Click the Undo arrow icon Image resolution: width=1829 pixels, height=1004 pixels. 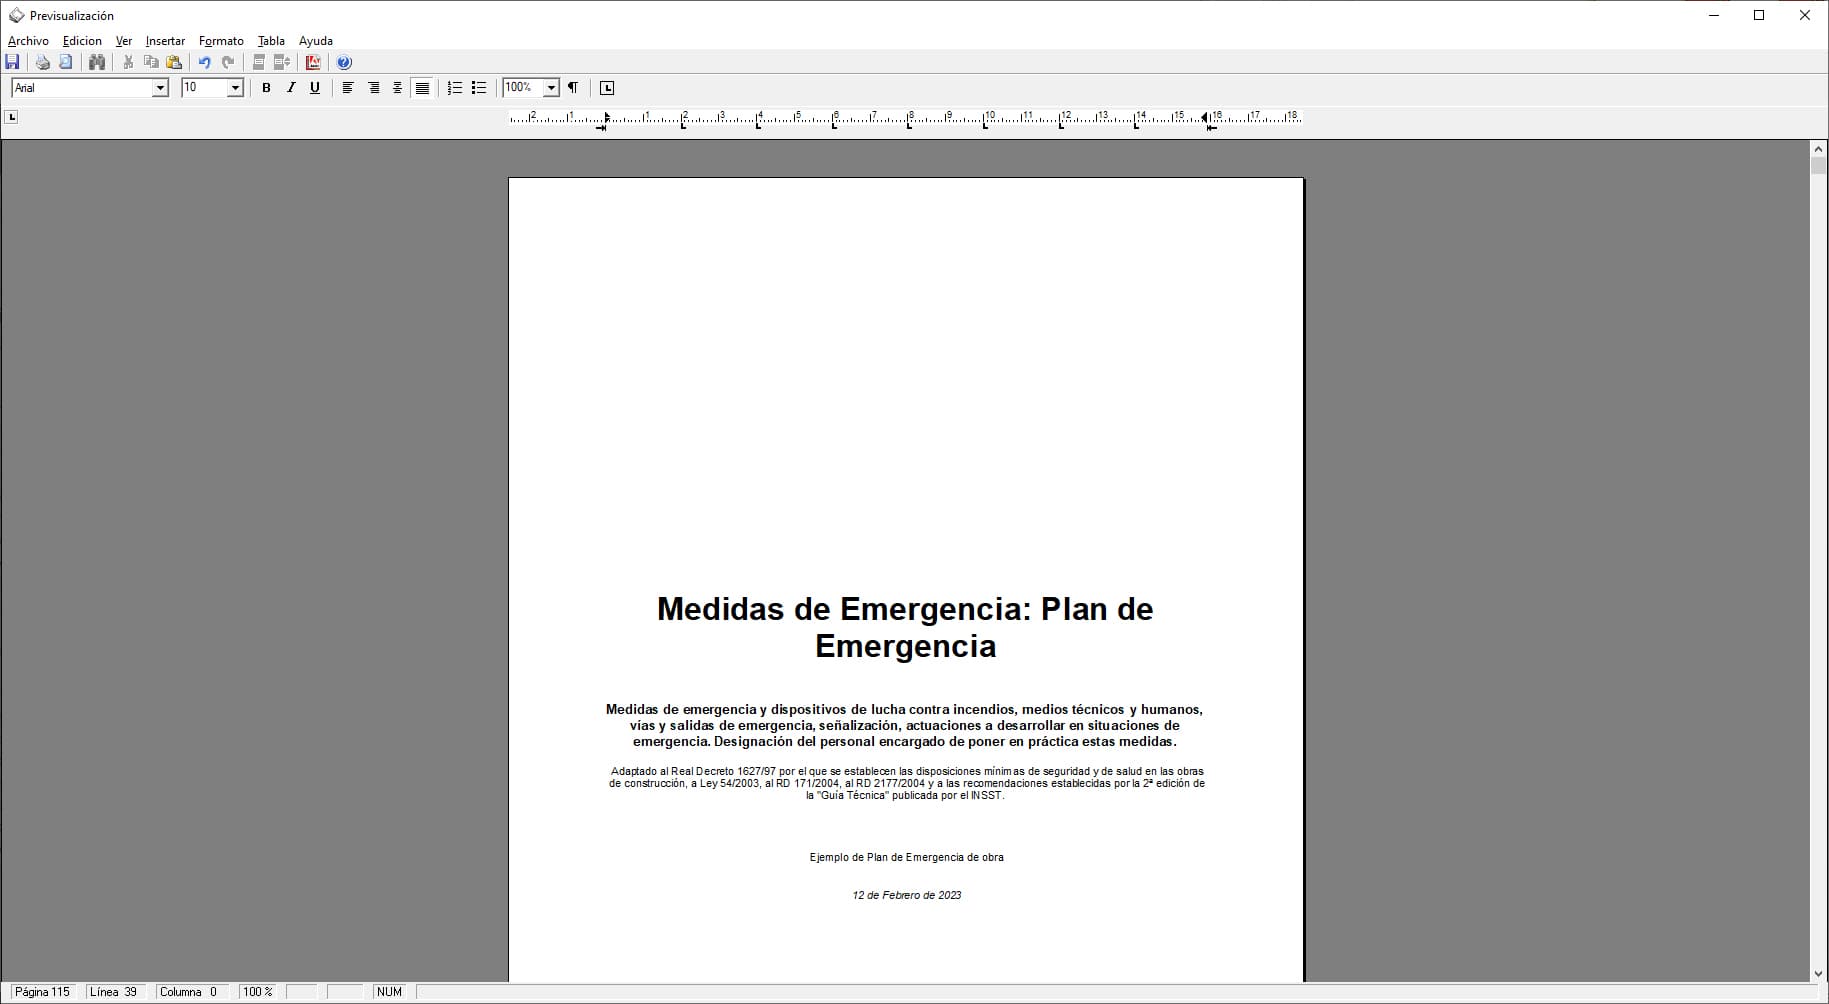(x=204, y=62)
